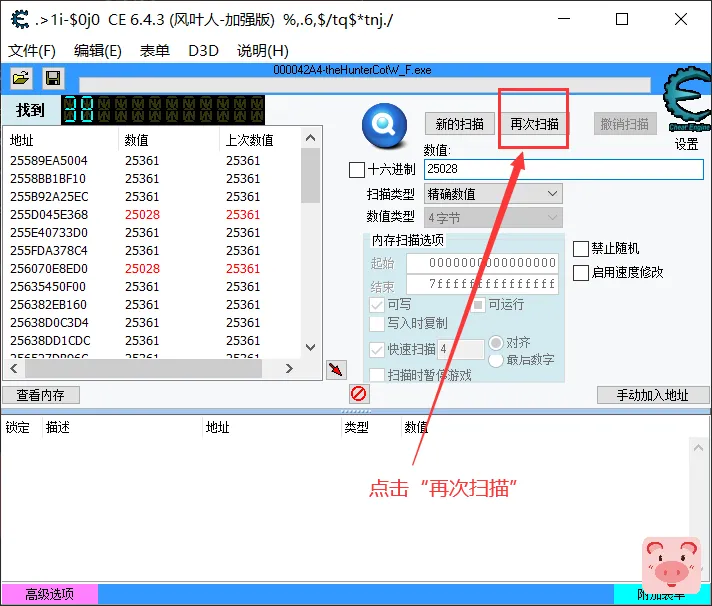
Task: Toggle the 可运行 checkbox
Action: click(x=478, y=305)
